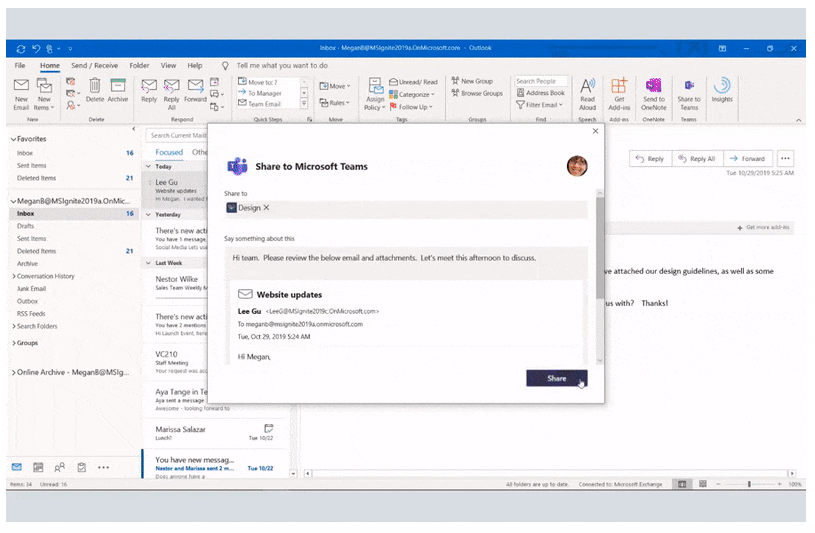Click the dialog's vertical scrollbar
This screenshot has height=533, width=815.
[600, 248]
